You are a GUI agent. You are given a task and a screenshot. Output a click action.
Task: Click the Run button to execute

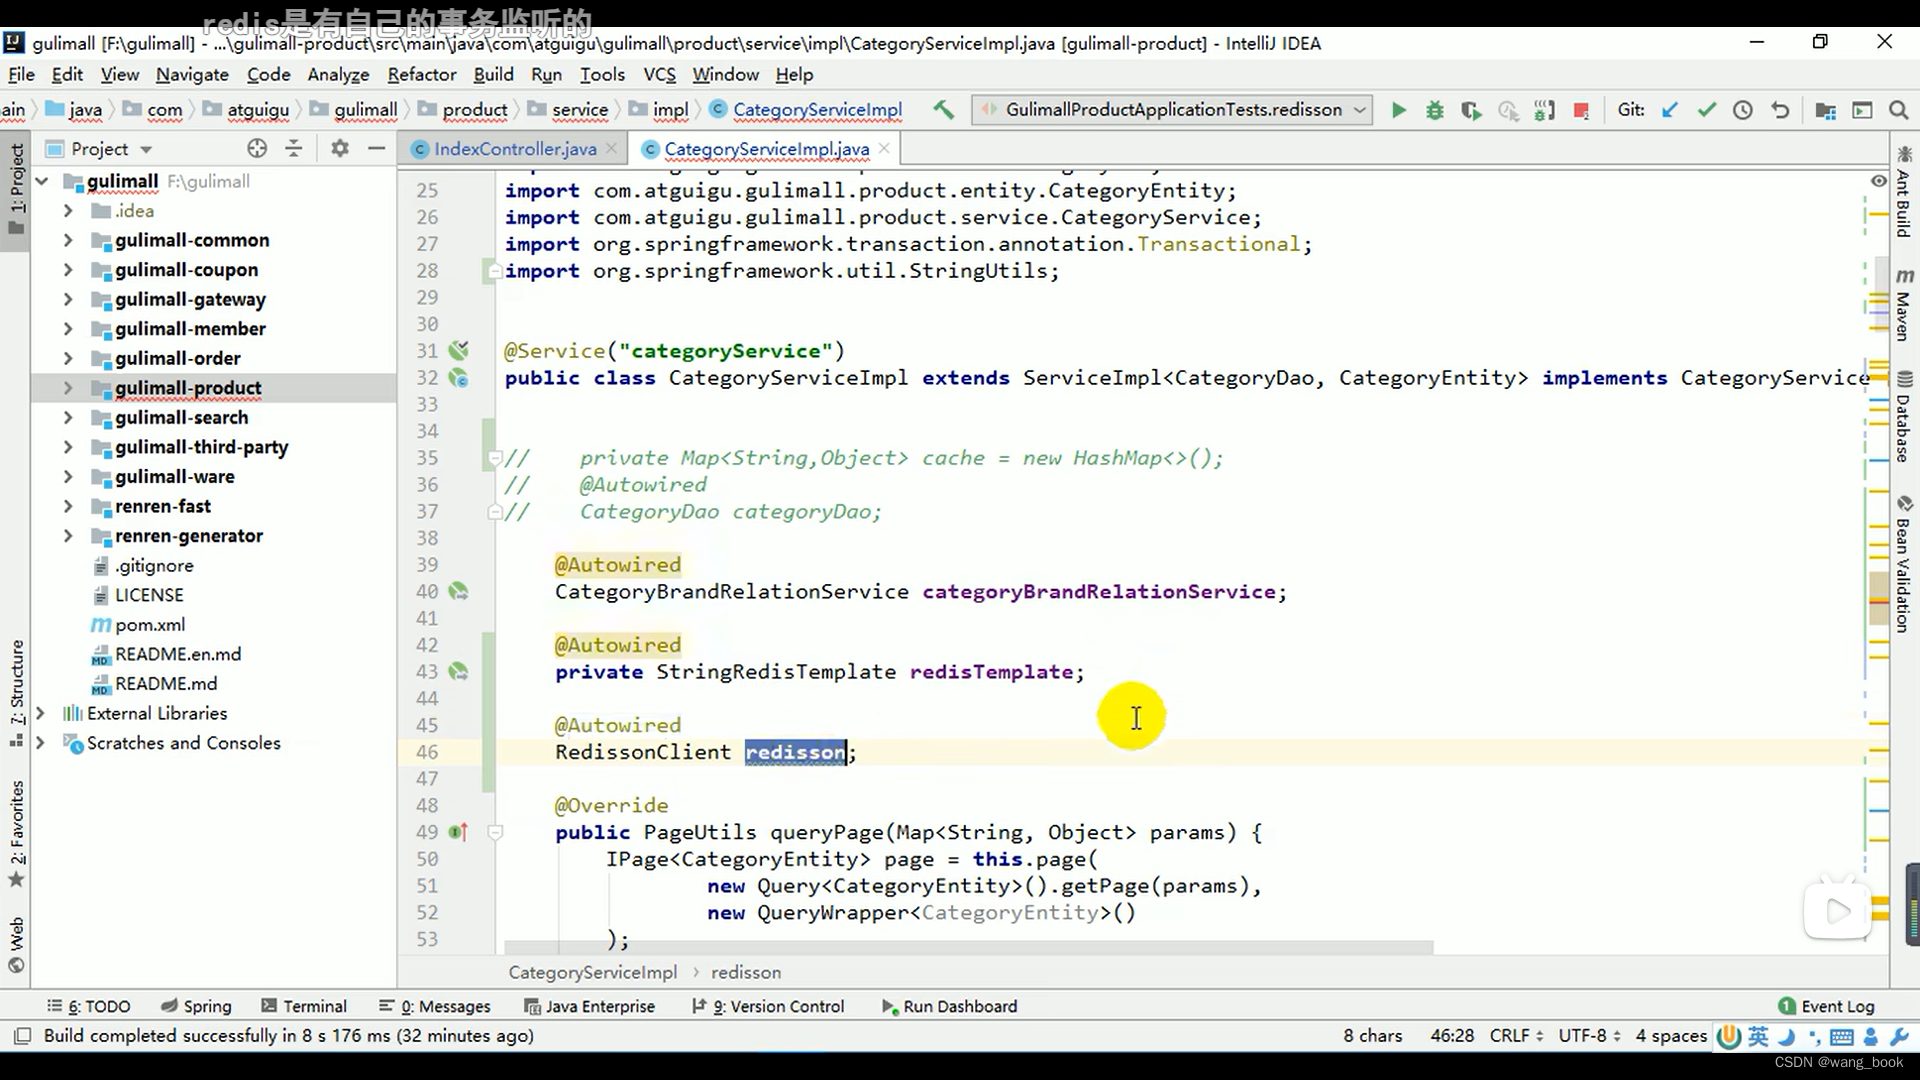coord(1398,109)
